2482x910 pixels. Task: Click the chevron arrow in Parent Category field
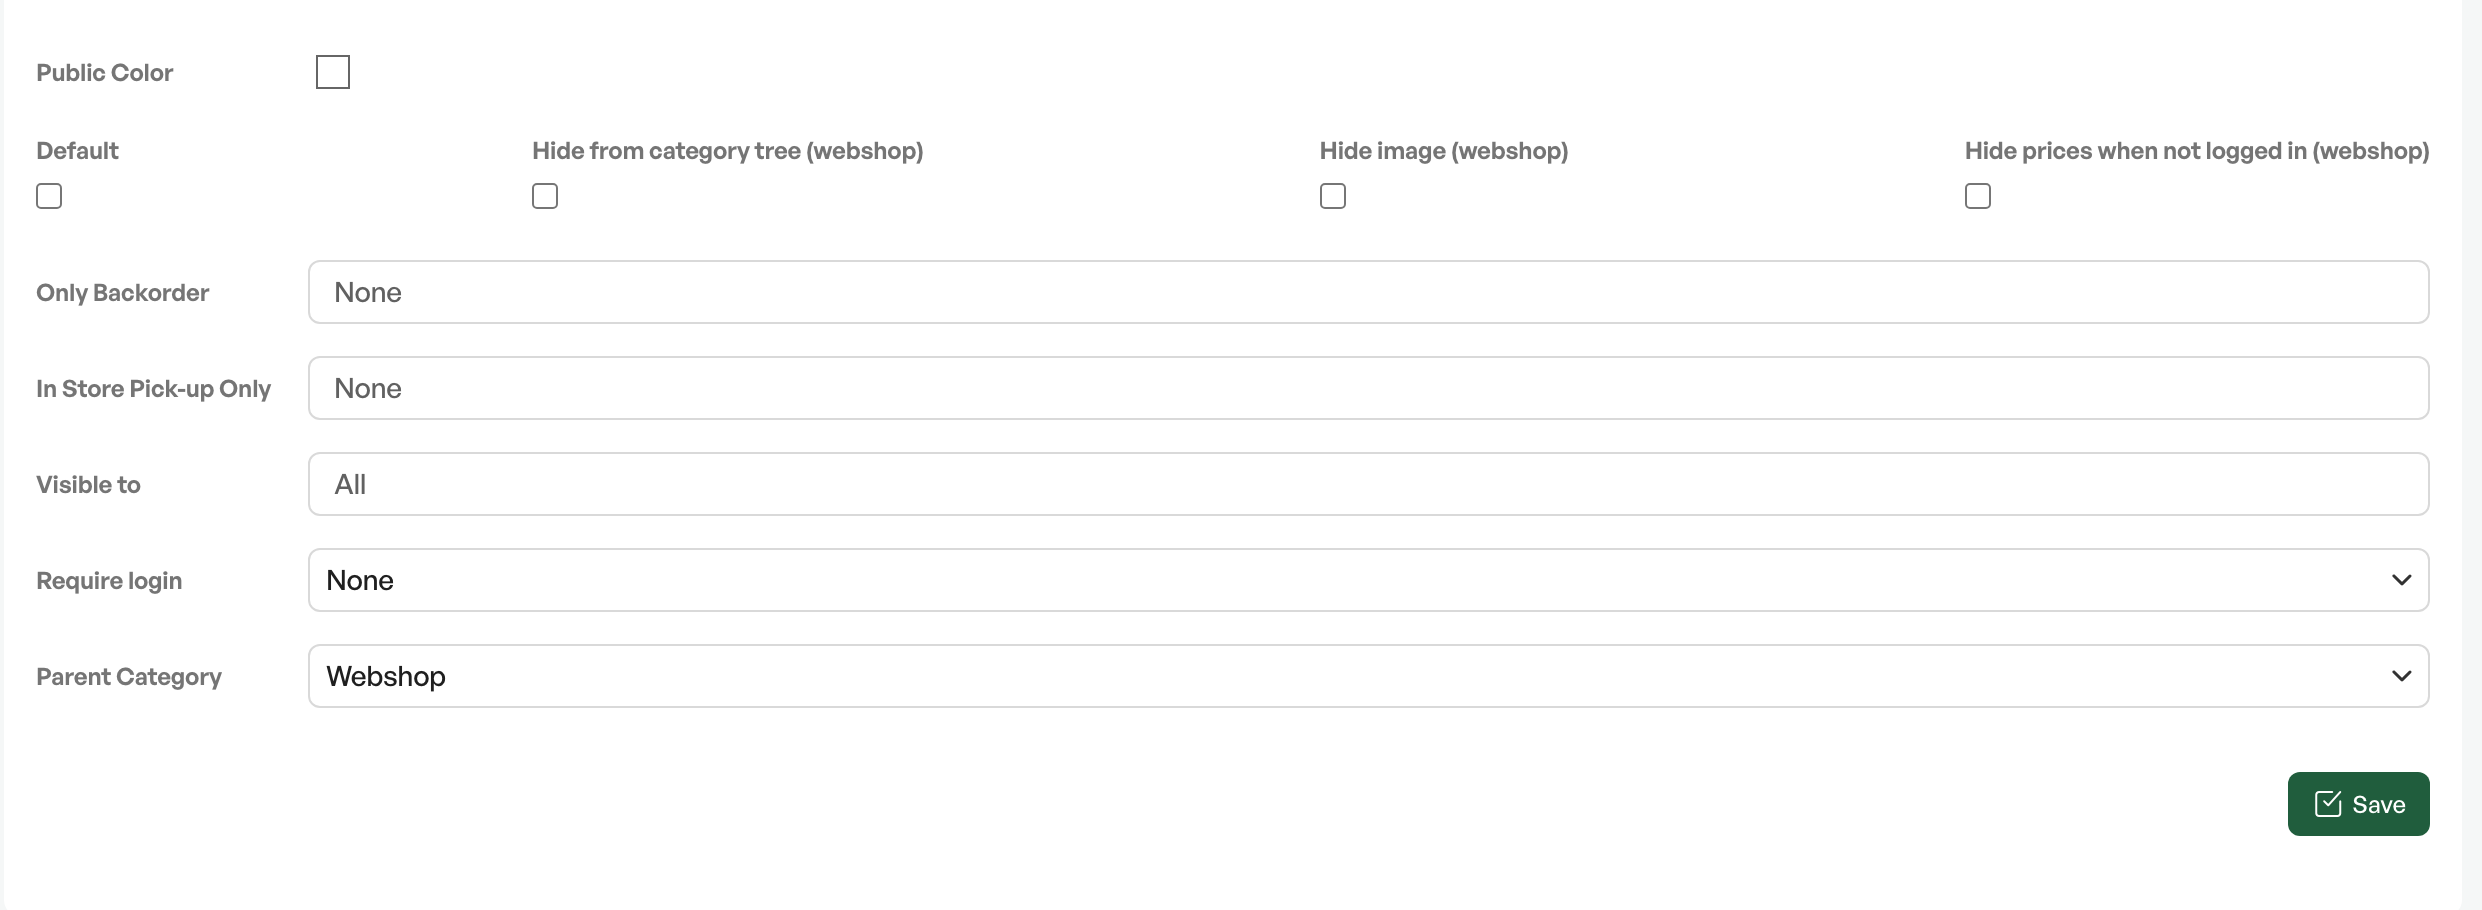[x=2402, y=676]
